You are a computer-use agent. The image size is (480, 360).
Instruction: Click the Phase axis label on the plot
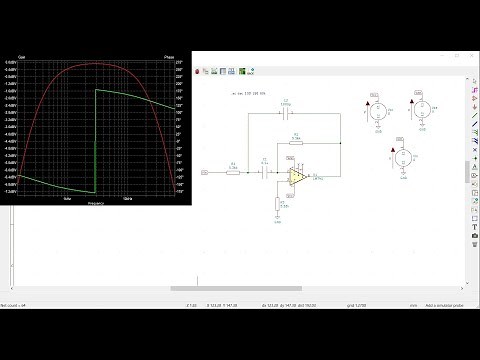pyautogui.click(x=169, y=57)
